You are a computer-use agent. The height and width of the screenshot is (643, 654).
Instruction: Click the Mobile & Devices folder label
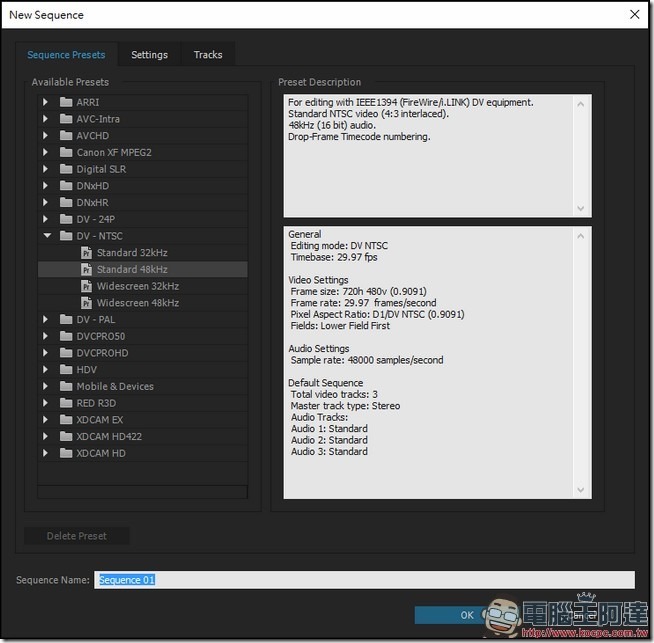(115, 387)
